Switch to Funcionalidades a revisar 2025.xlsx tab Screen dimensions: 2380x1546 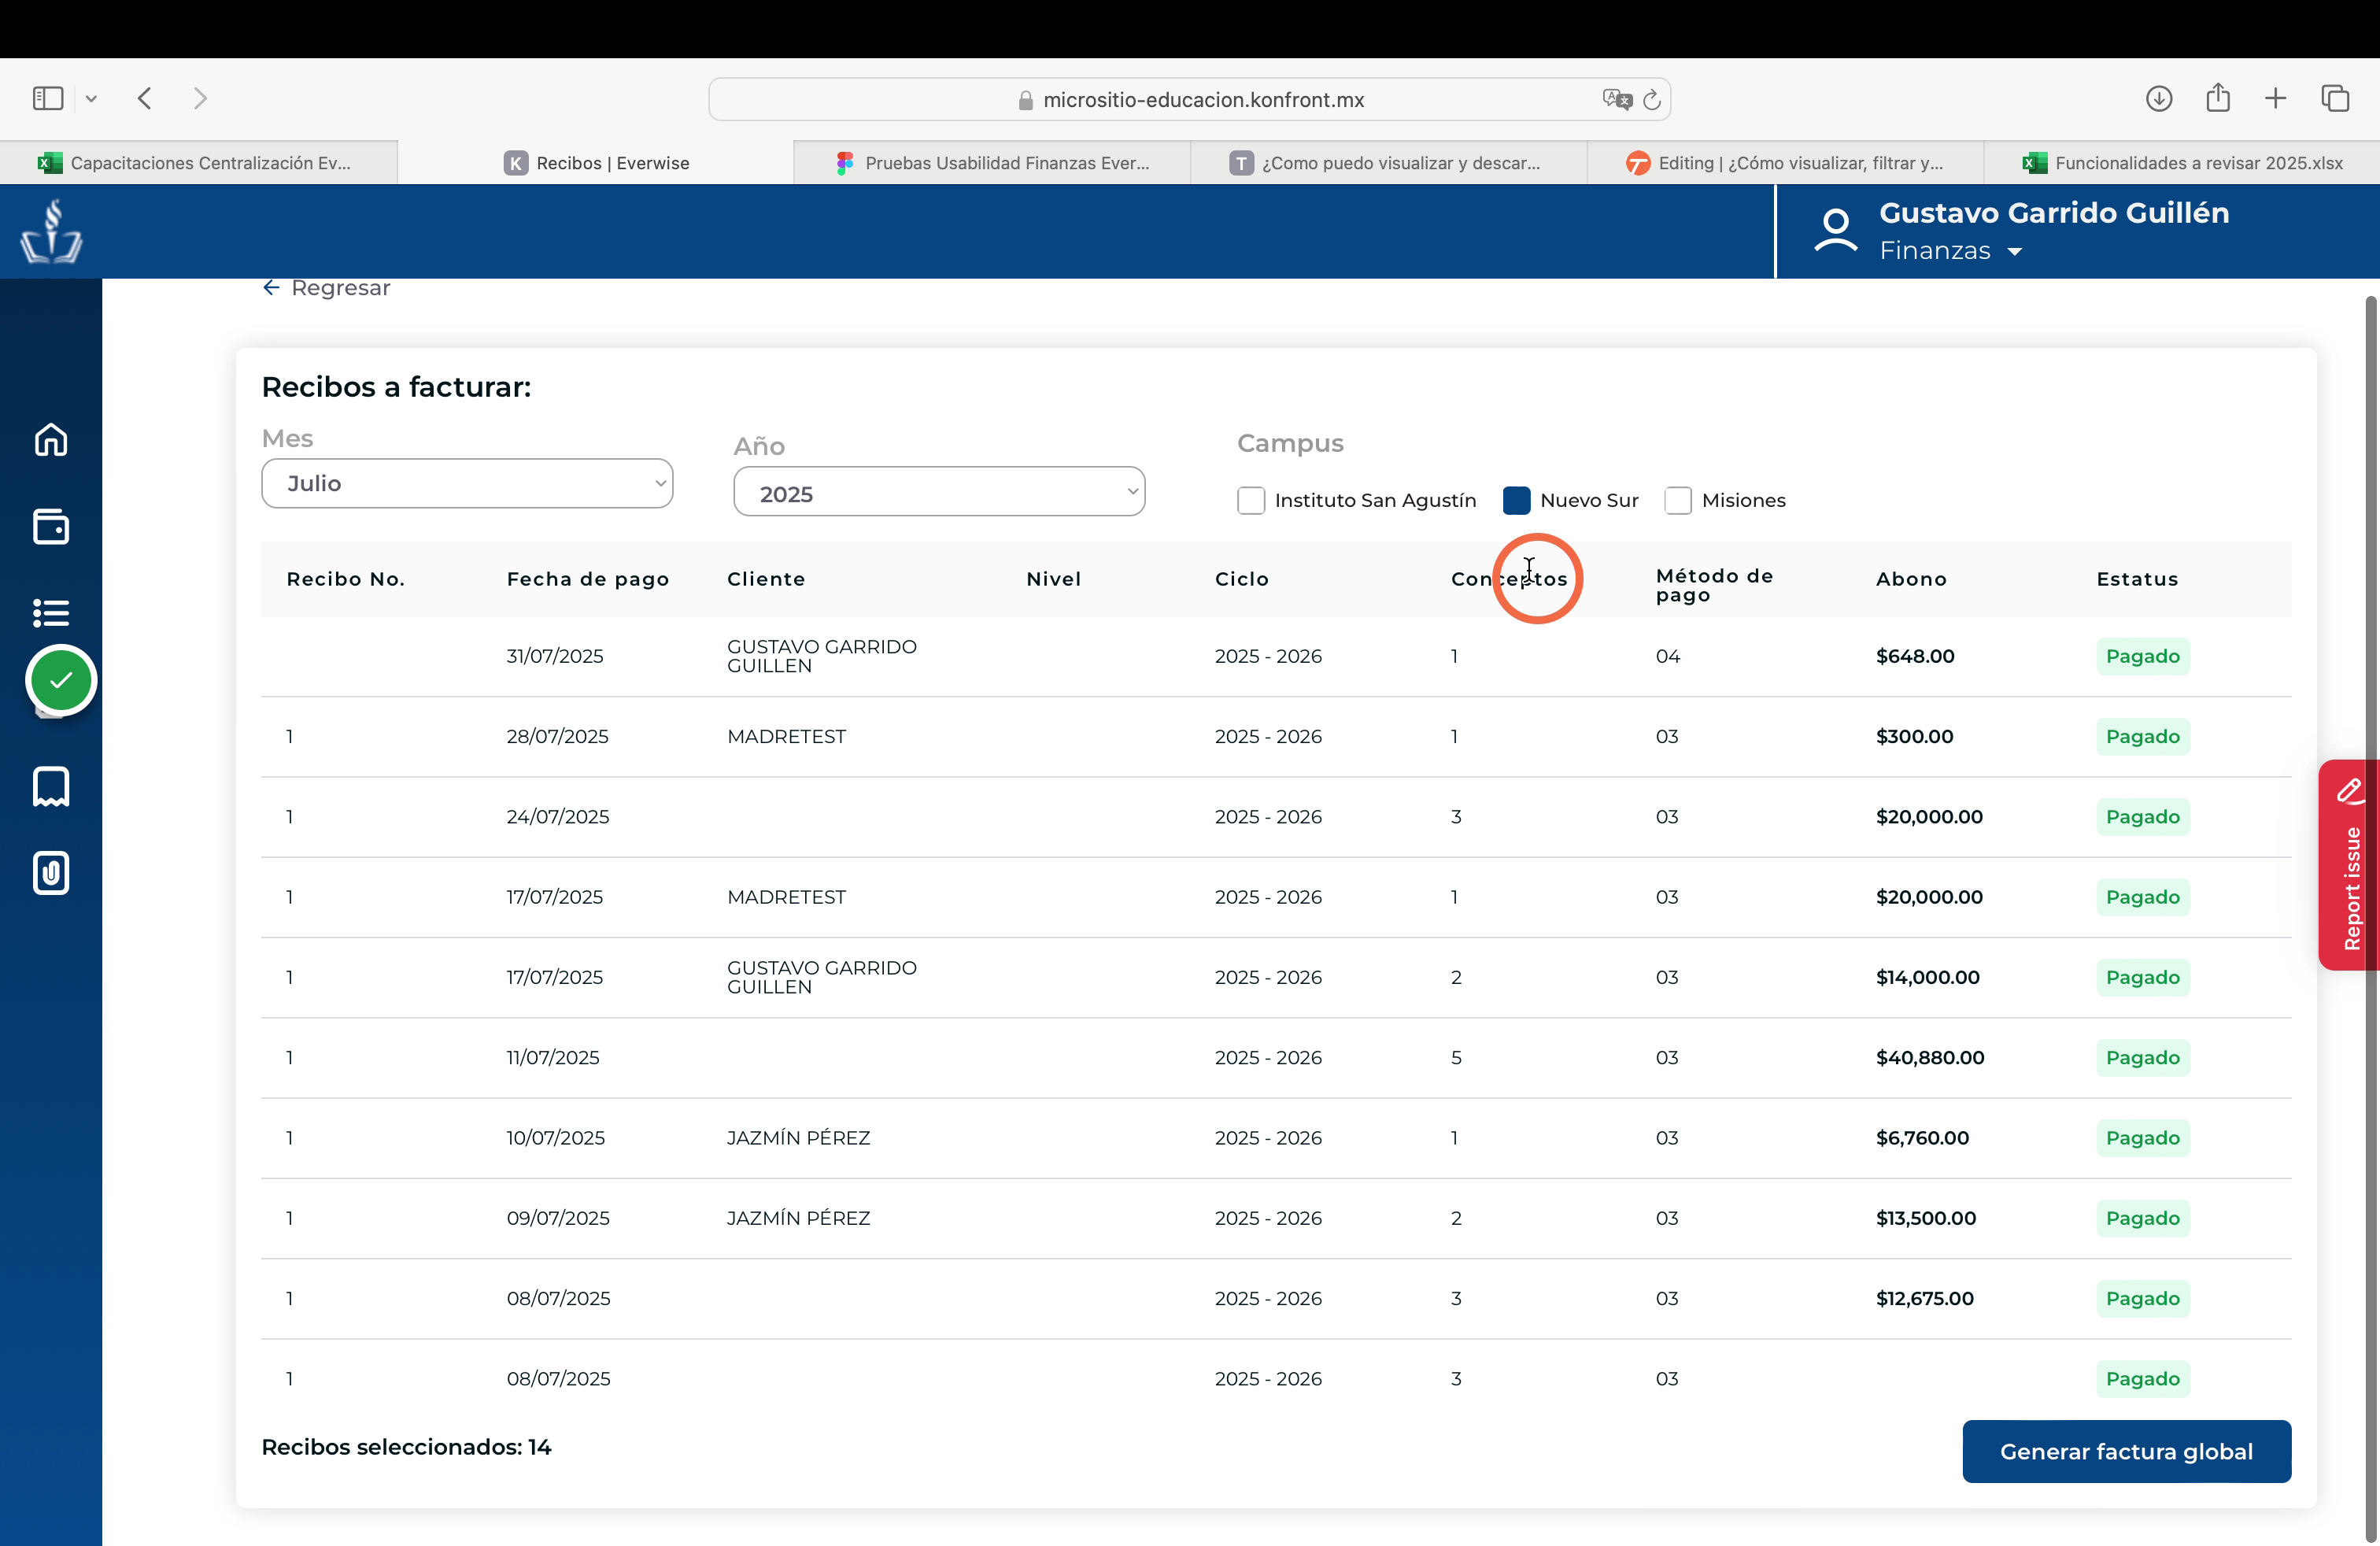[2183, 163]
